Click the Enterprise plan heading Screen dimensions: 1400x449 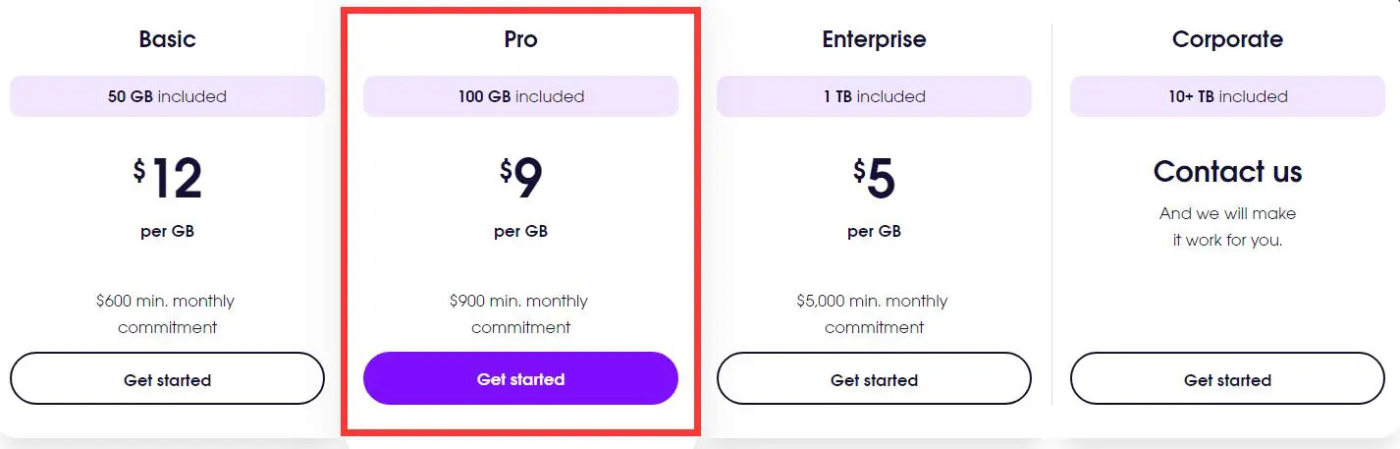(x=874, y=40)
